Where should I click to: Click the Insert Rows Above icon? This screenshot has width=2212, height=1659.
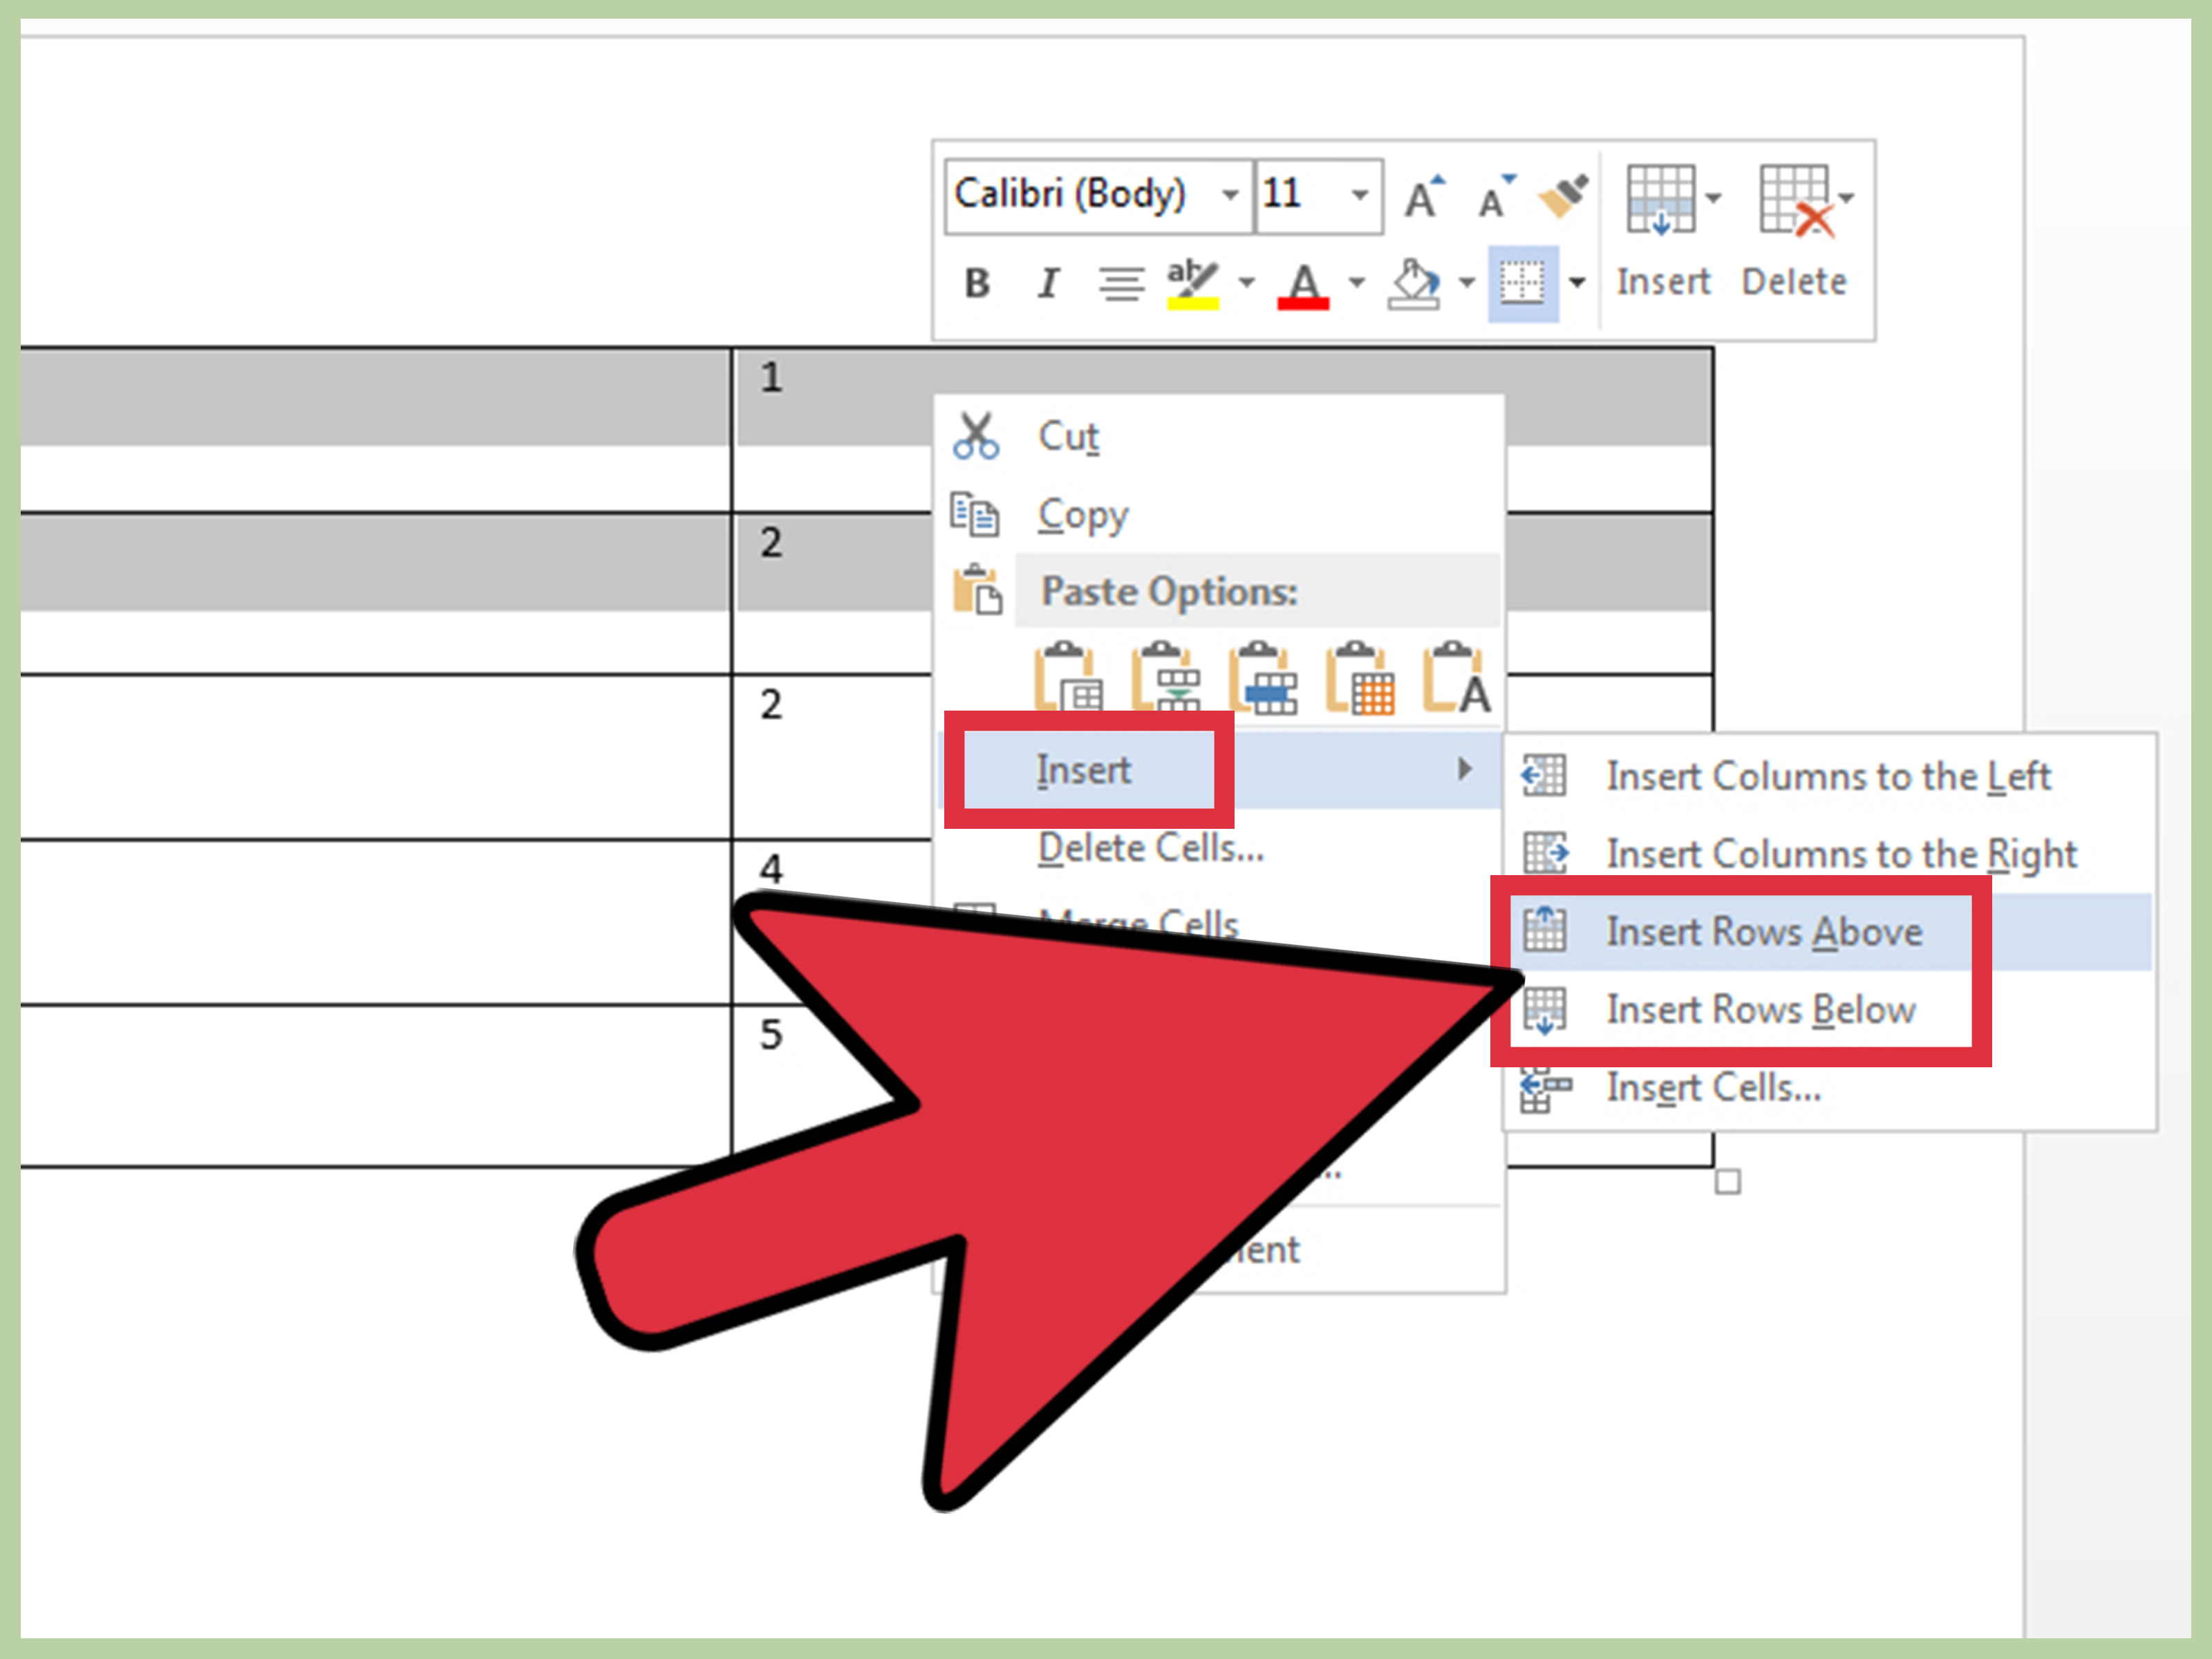click(x=1545, y=929)
